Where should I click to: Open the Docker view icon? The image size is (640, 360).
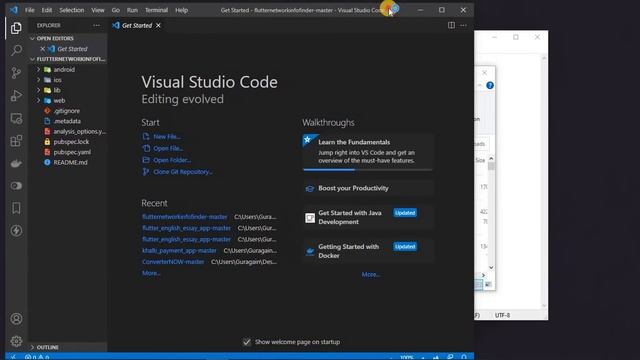pyautogui.click(x=16, y=163)
